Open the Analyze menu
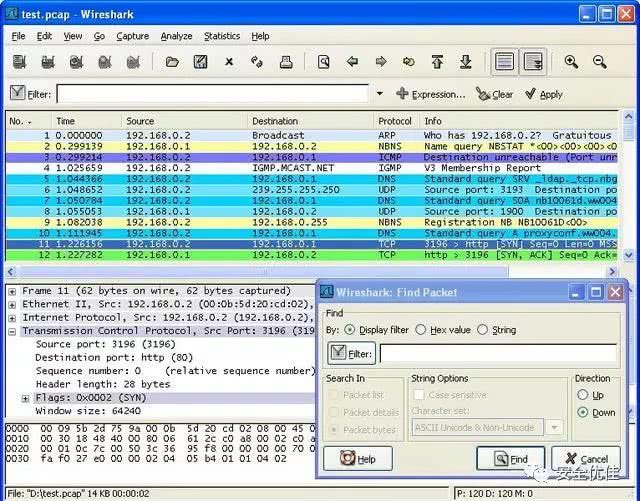This screenshot has height=501, width=640. 176,36
